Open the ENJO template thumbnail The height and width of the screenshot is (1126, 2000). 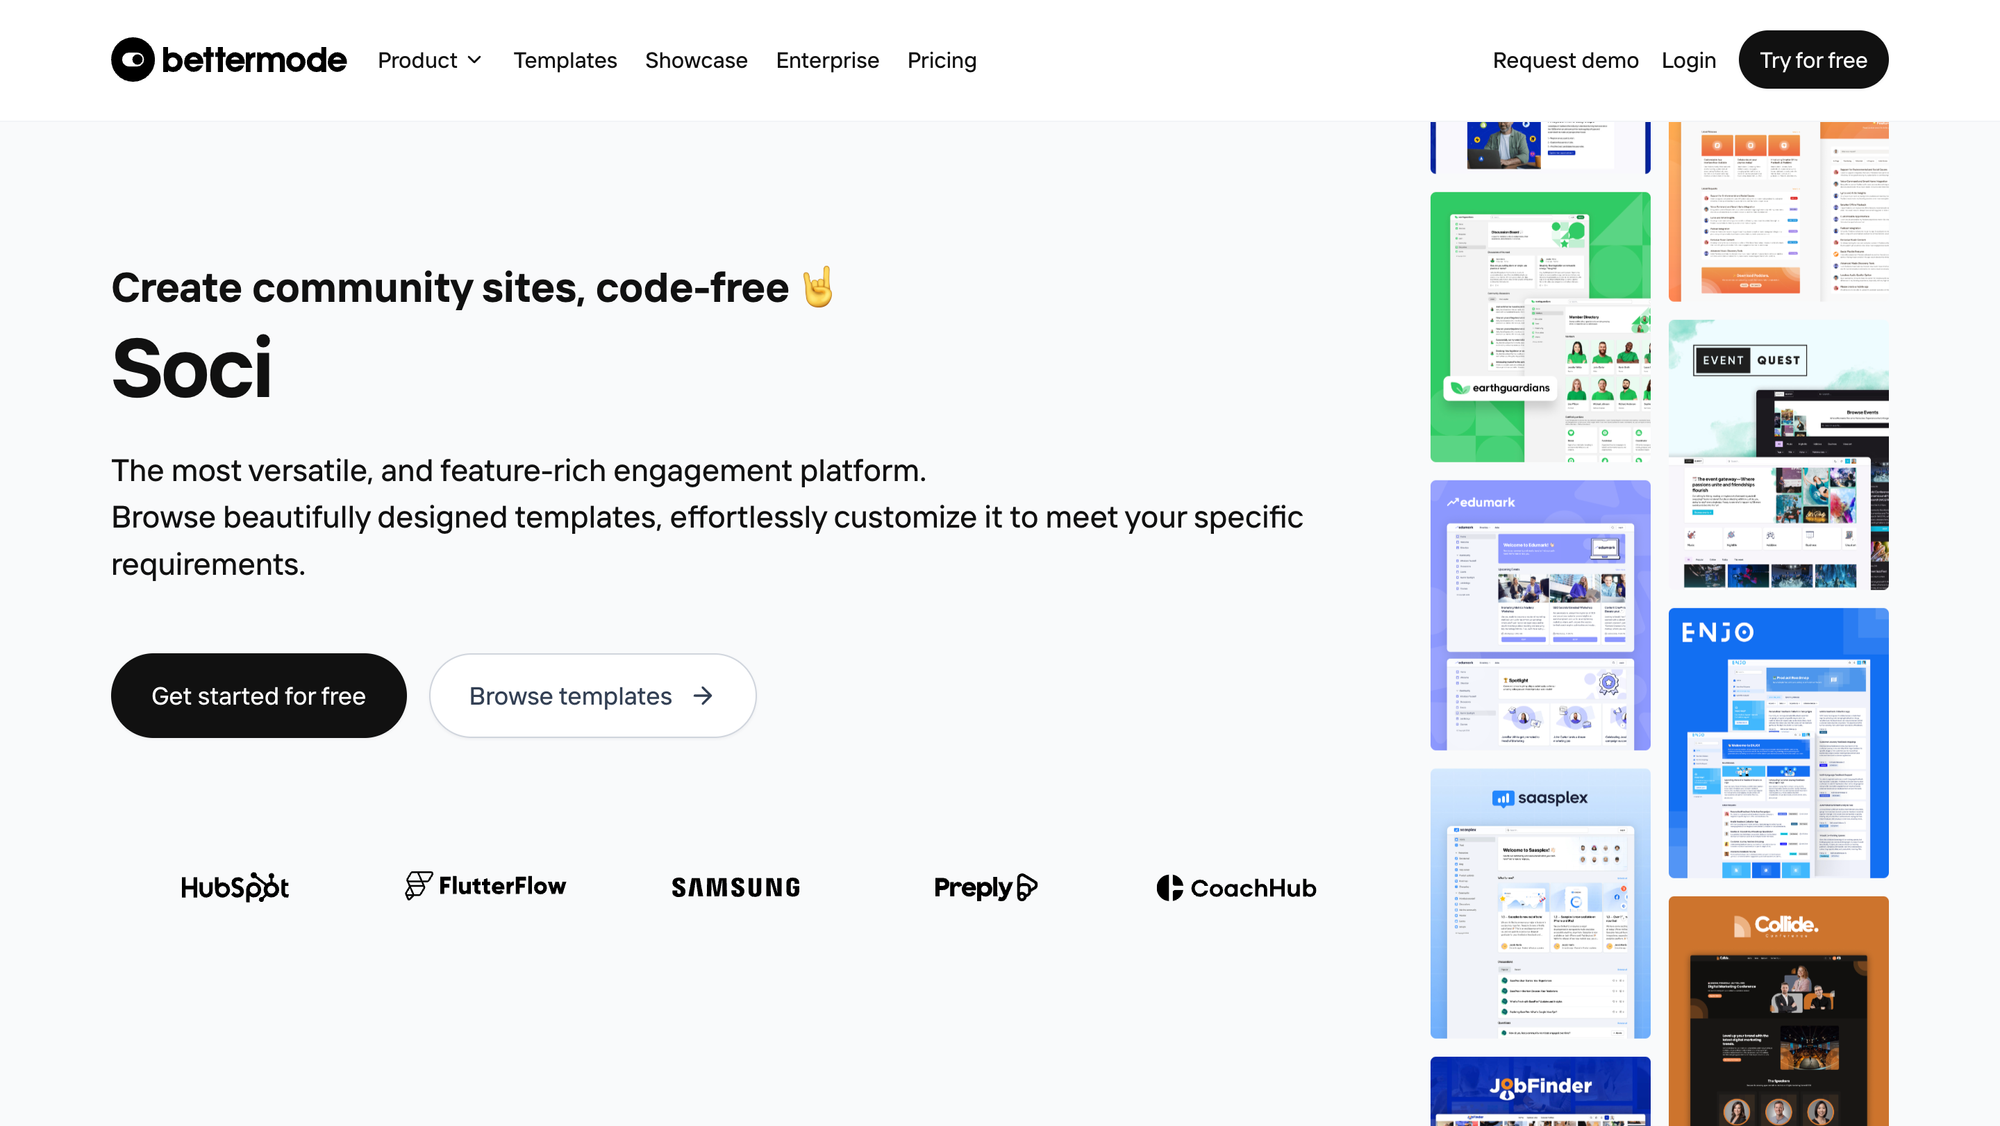click(1778, 743)
